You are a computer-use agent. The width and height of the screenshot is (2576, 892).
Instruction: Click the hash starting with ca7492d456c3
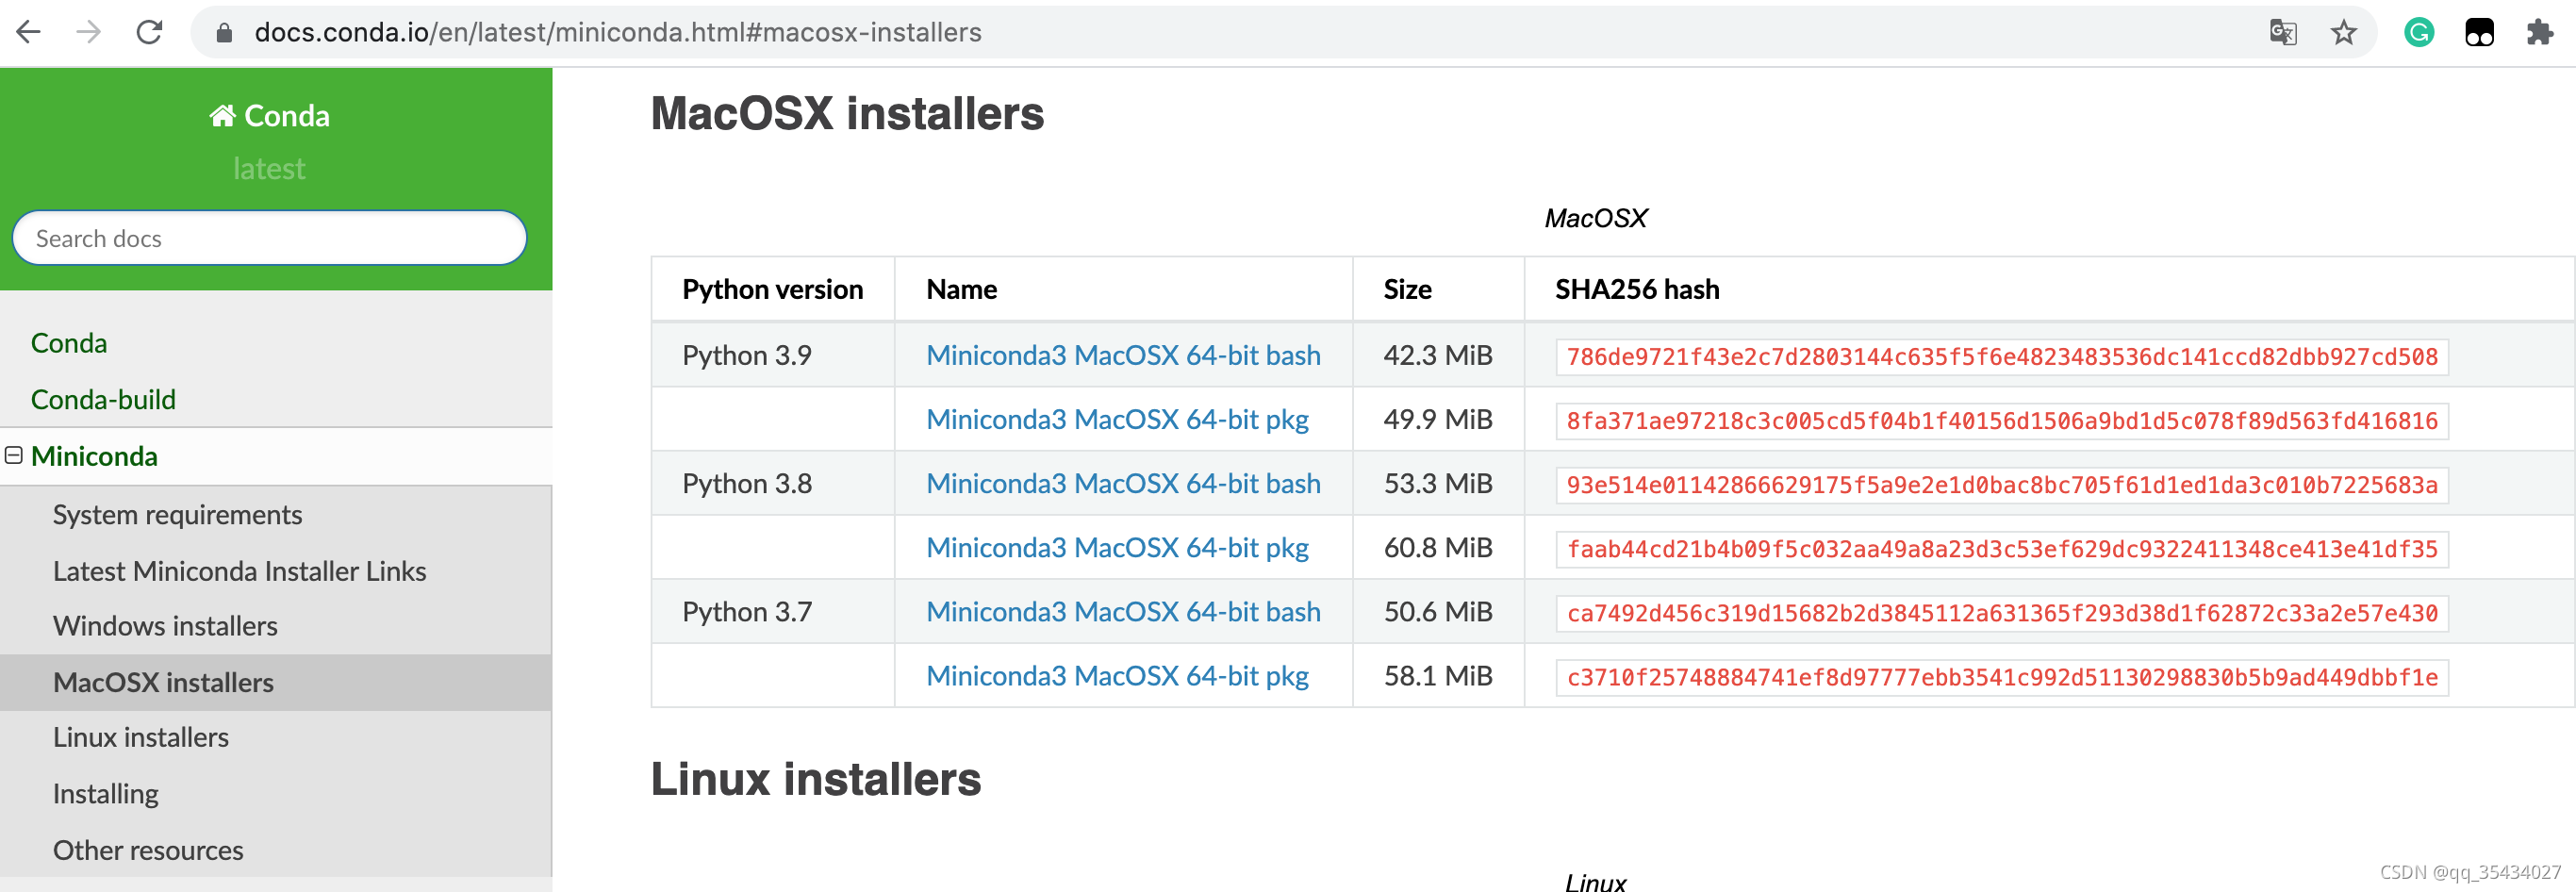coord(2002,613)
